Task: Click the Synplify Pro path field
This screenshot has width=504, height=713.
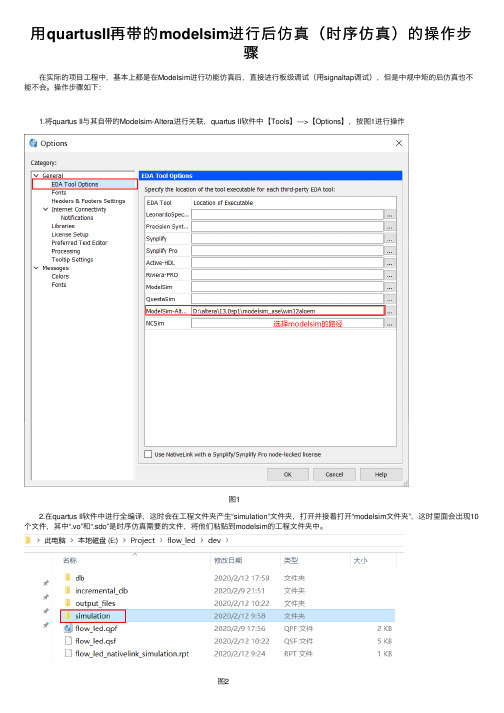Action: [287, 251]
